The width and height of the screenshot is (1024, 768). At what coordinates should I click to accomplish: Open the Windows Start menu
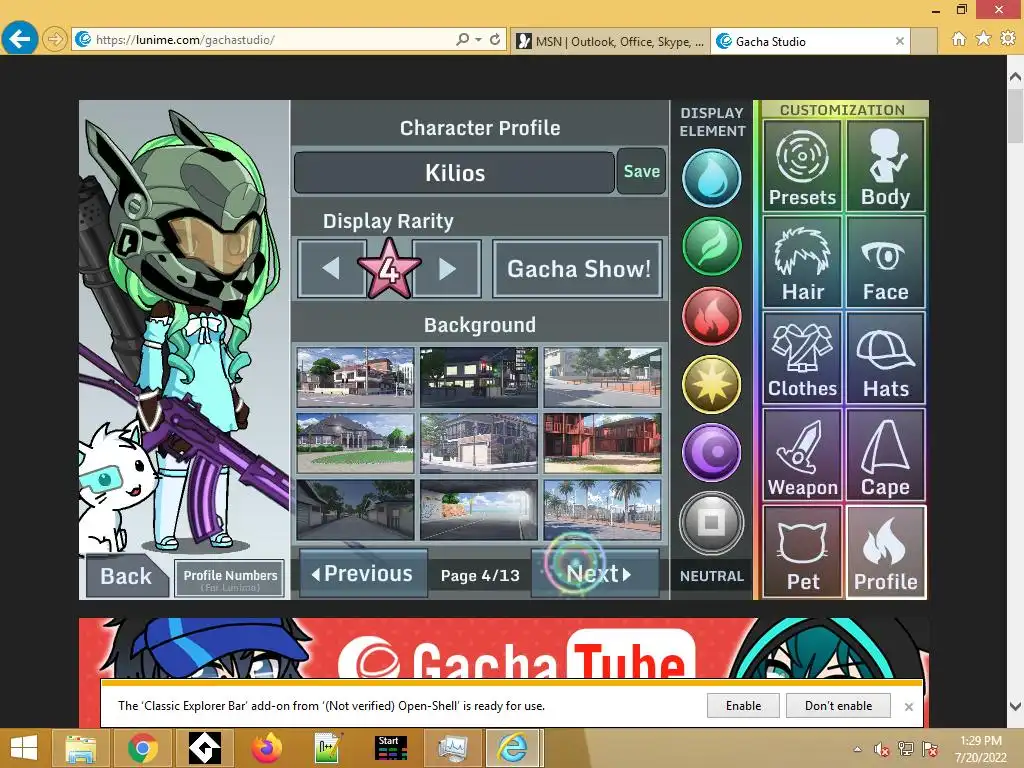tap(24, 748)
